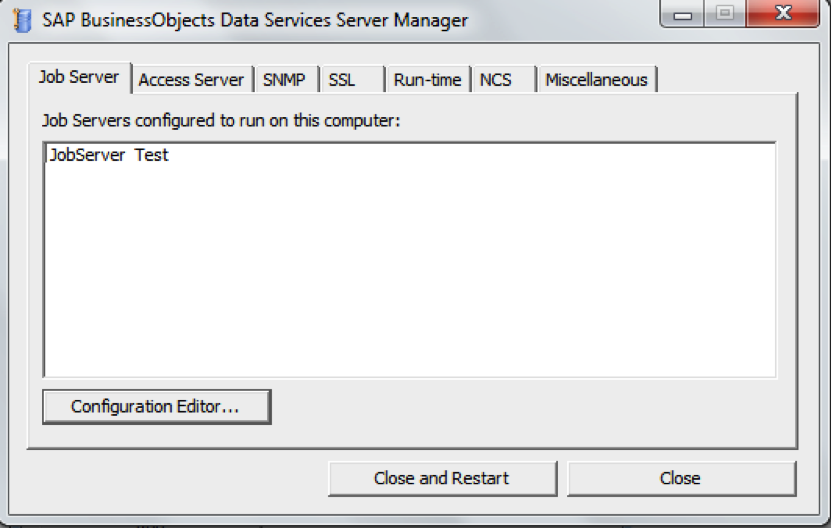Click the Server Manager title bar icon

click(x=22, y=21)
